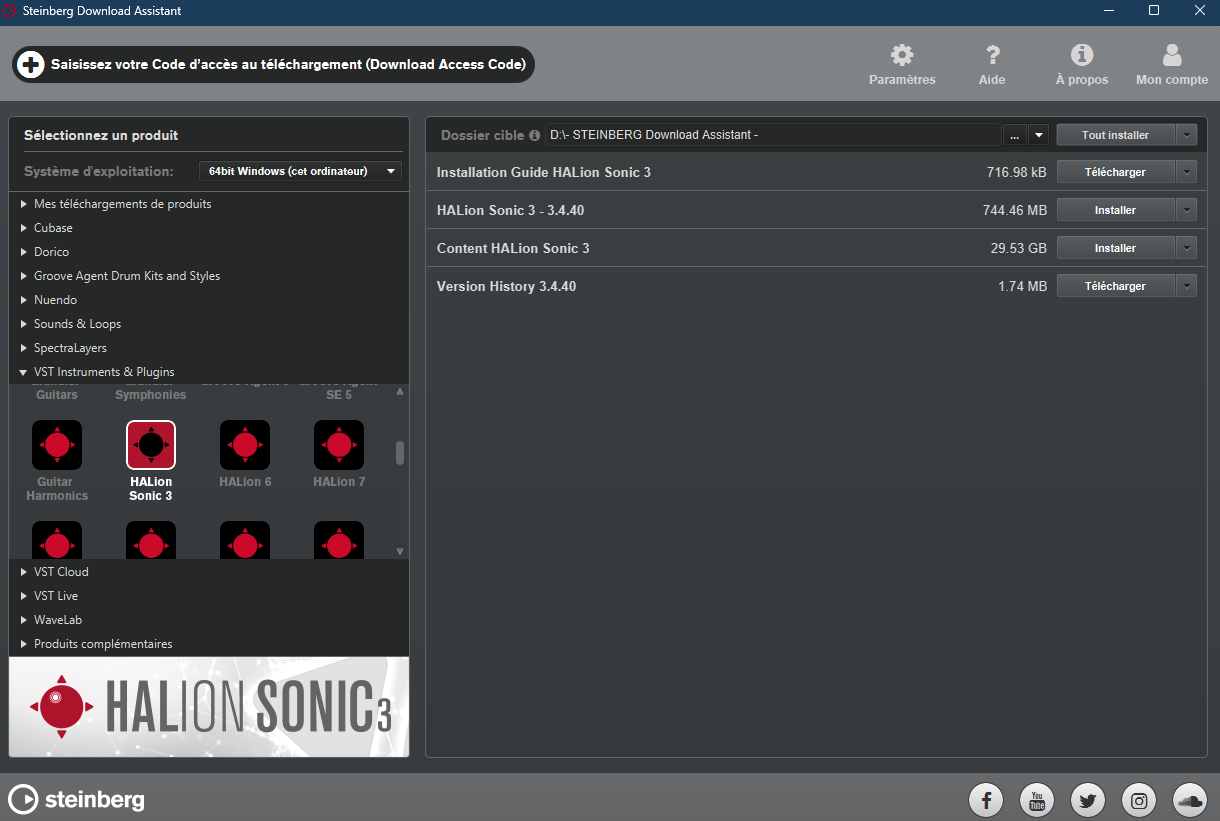This screenshot has height=821, width=1220.
Task: Open the Tout installer options arrow
Action: [x=1187, y=135]
